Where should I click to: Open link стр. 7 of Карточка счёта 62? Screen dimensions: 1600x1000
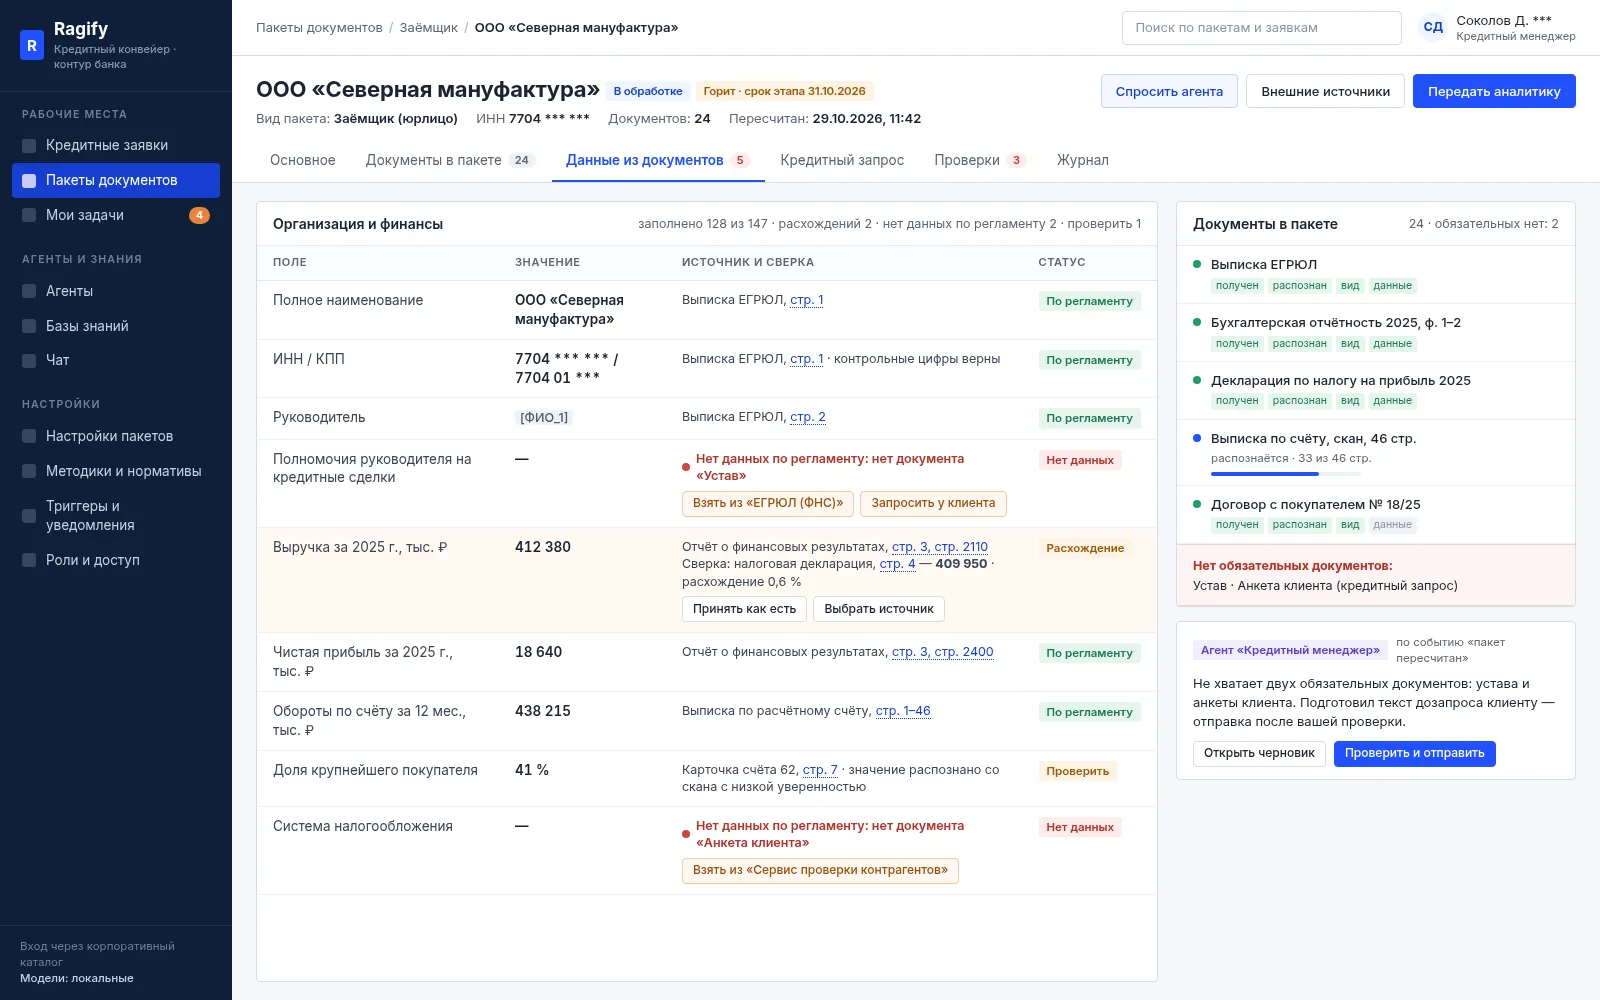tap(820, 770)
